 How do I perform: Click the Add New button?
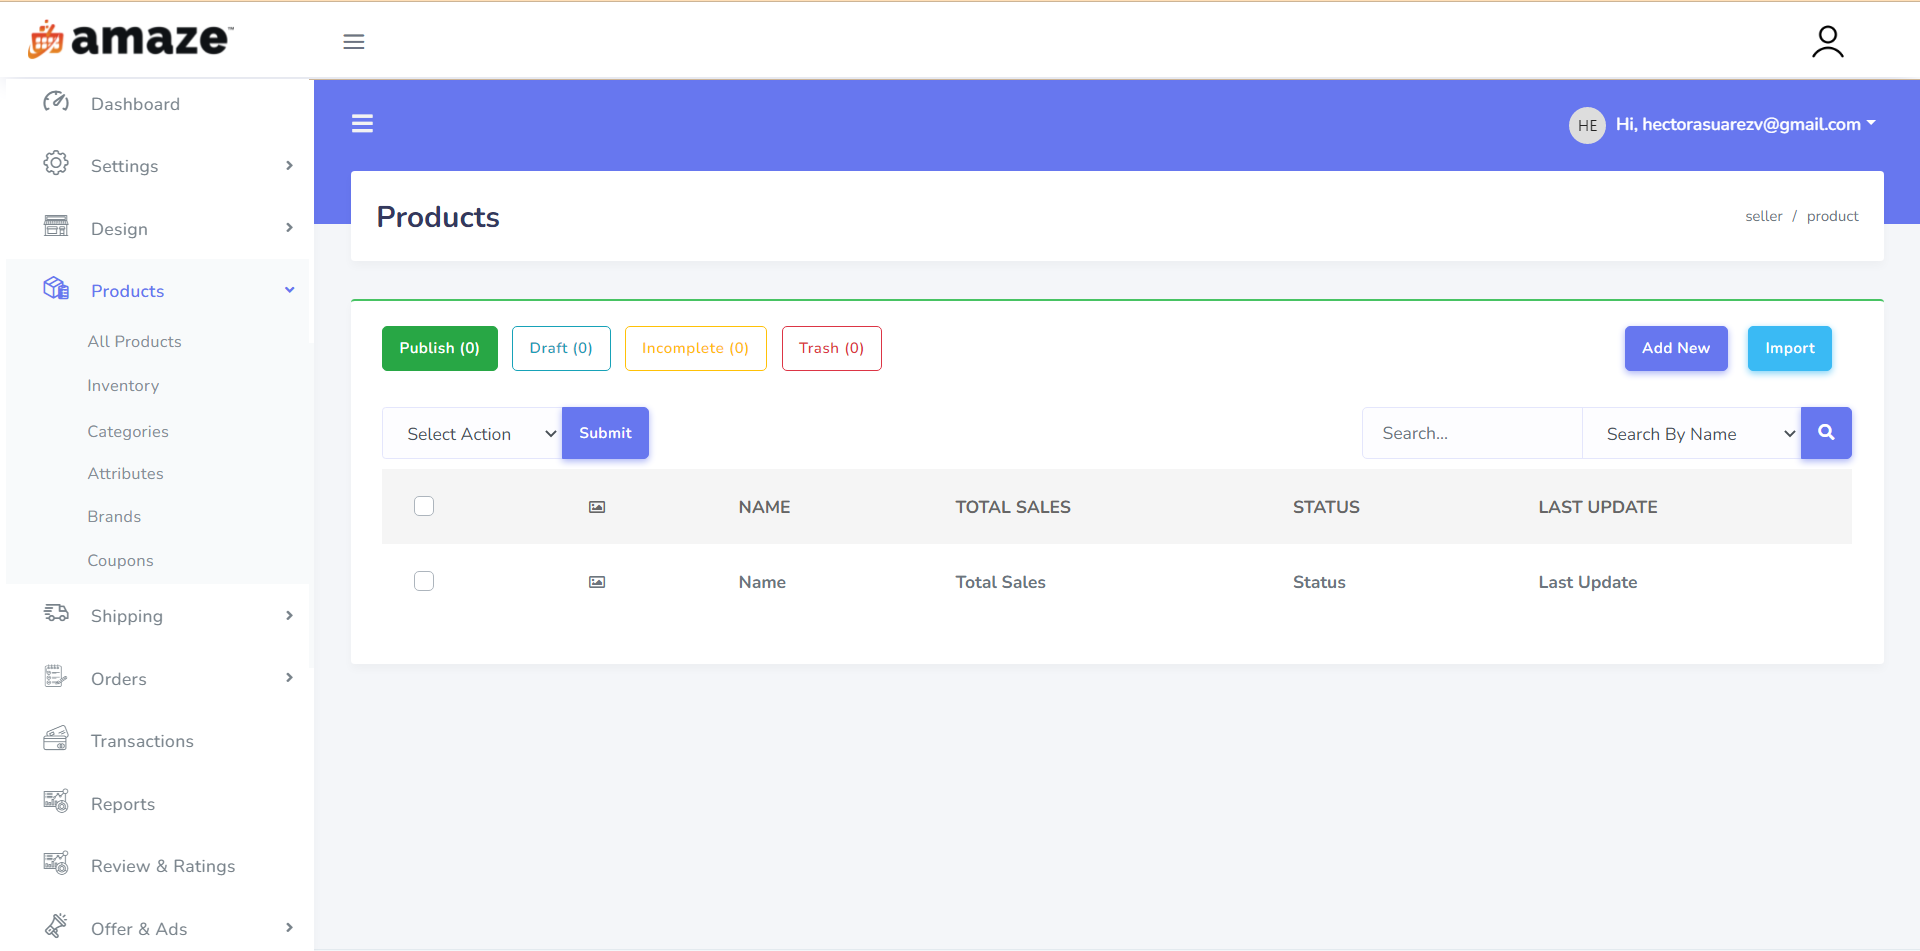[x=1676, y=348]
